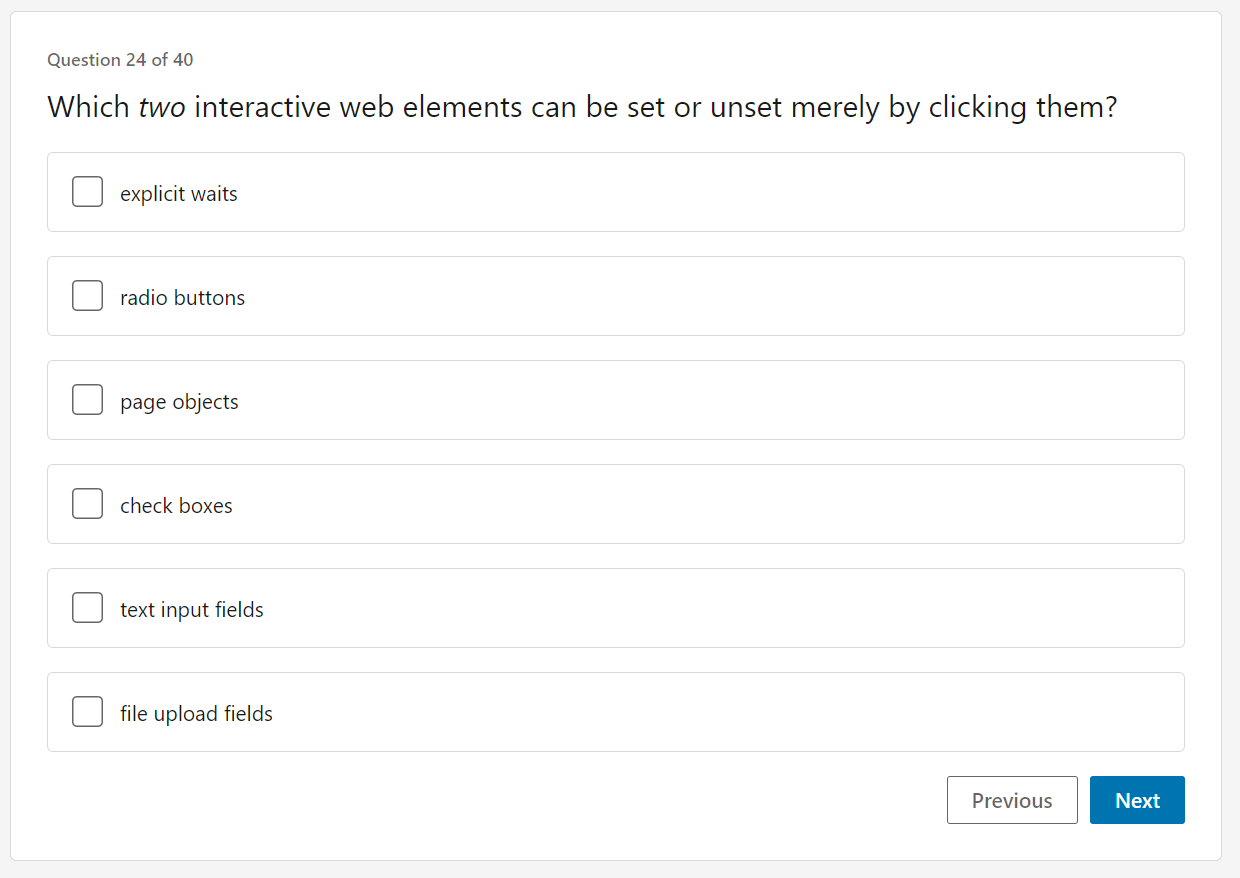Select the "file upload fields" answer card
This screenshot has height=878, width=1240.
point(616,711)
